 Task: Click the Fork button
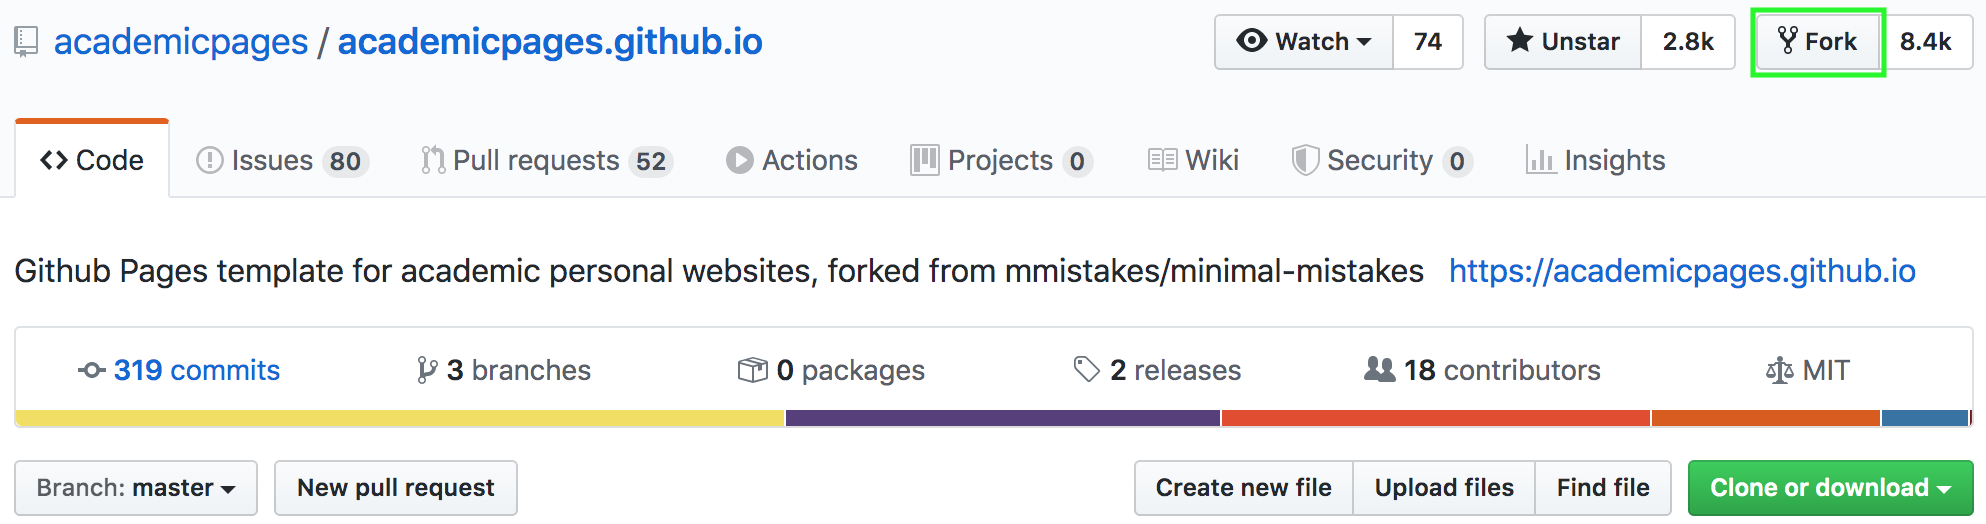tap(1817, 42)
